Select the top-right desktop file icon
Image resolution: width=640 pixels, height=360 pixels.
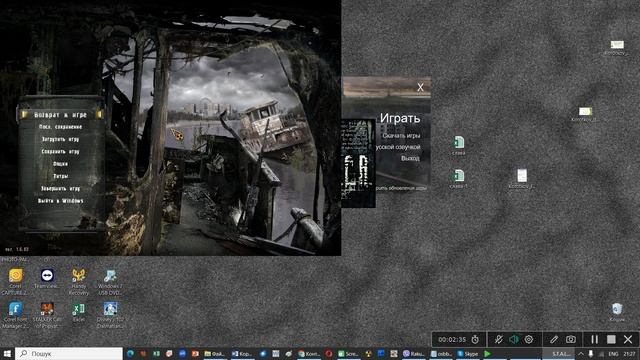[617, 47]
